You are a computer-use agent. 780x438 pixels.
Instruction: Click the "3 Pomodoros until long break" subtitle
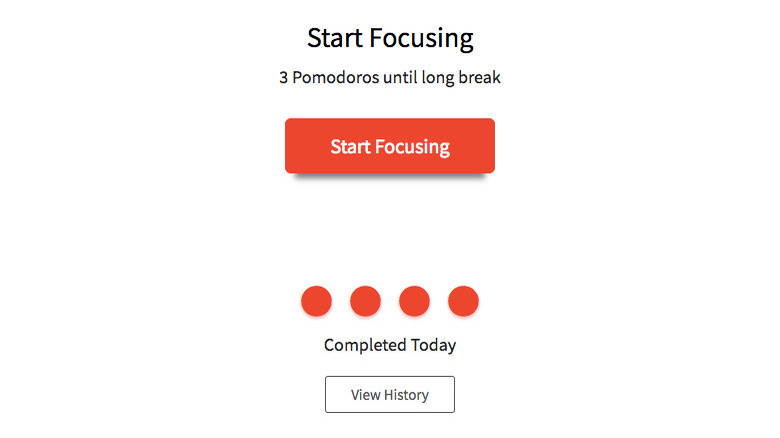pos(390,78)
